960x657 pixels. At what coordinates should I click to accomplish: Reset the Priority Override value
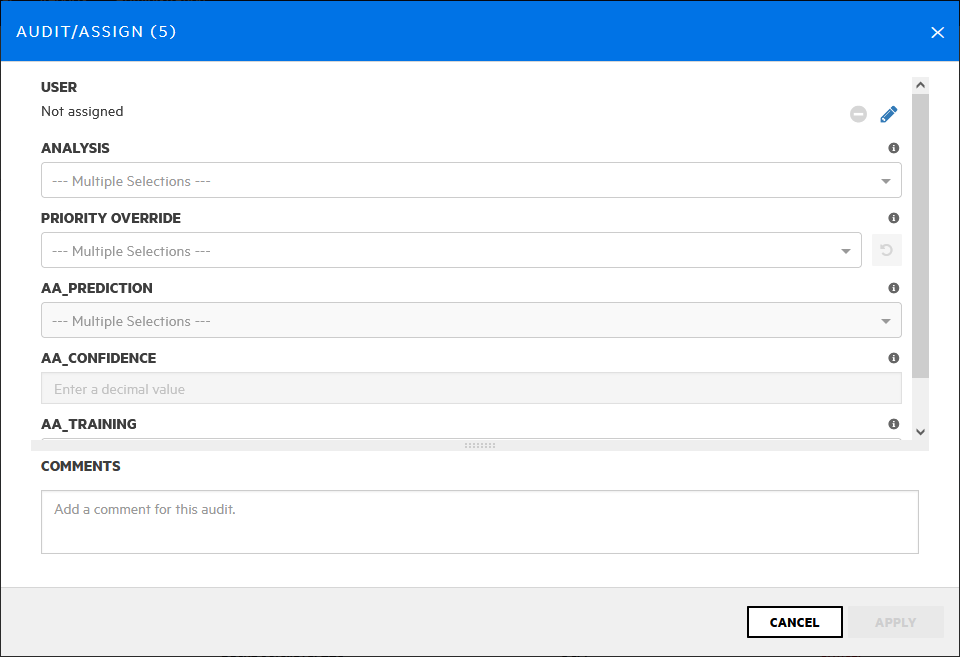[x=886, y=250]
